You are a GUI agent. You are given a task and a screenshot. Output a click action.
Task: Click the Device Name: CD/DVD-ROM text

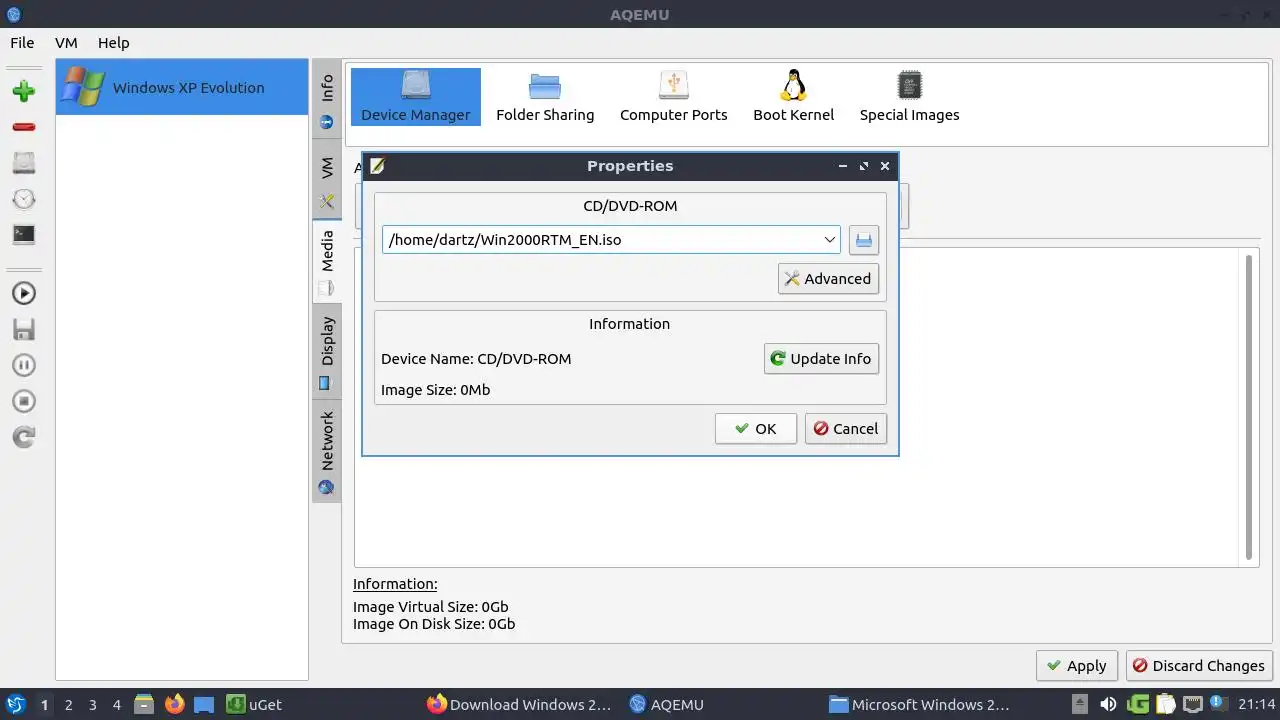coord(476,359)
